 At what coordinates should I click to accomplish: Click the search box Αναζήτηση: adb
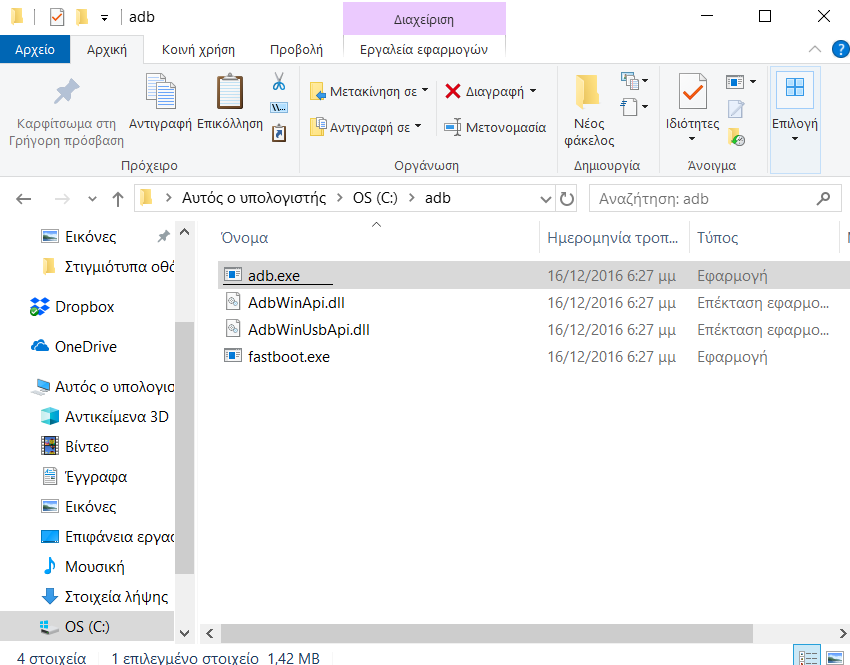(700, 199)
